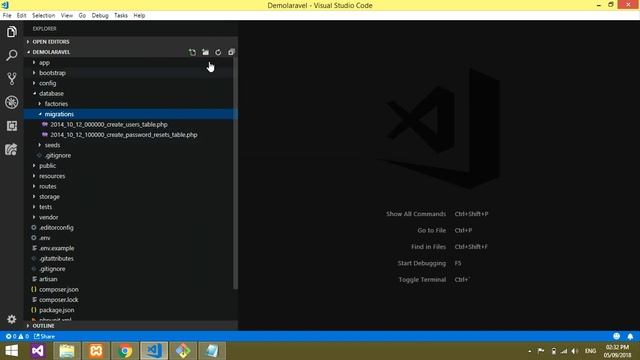Open XAMPP from the taskbar
This screenshot has height=360, width=640.
96,351
